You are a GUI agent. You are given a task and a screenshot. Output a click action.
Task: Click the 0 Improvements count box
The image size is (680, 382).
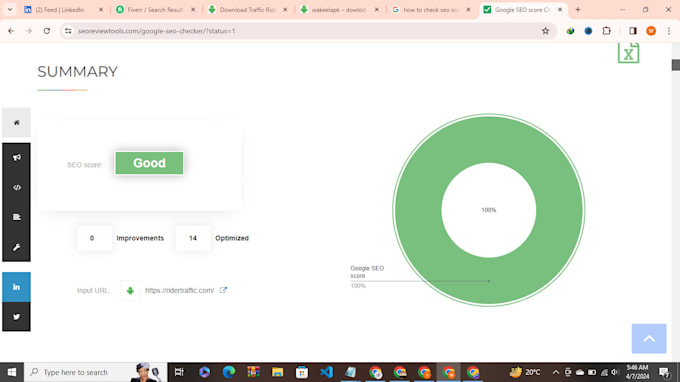coord(94,238)
